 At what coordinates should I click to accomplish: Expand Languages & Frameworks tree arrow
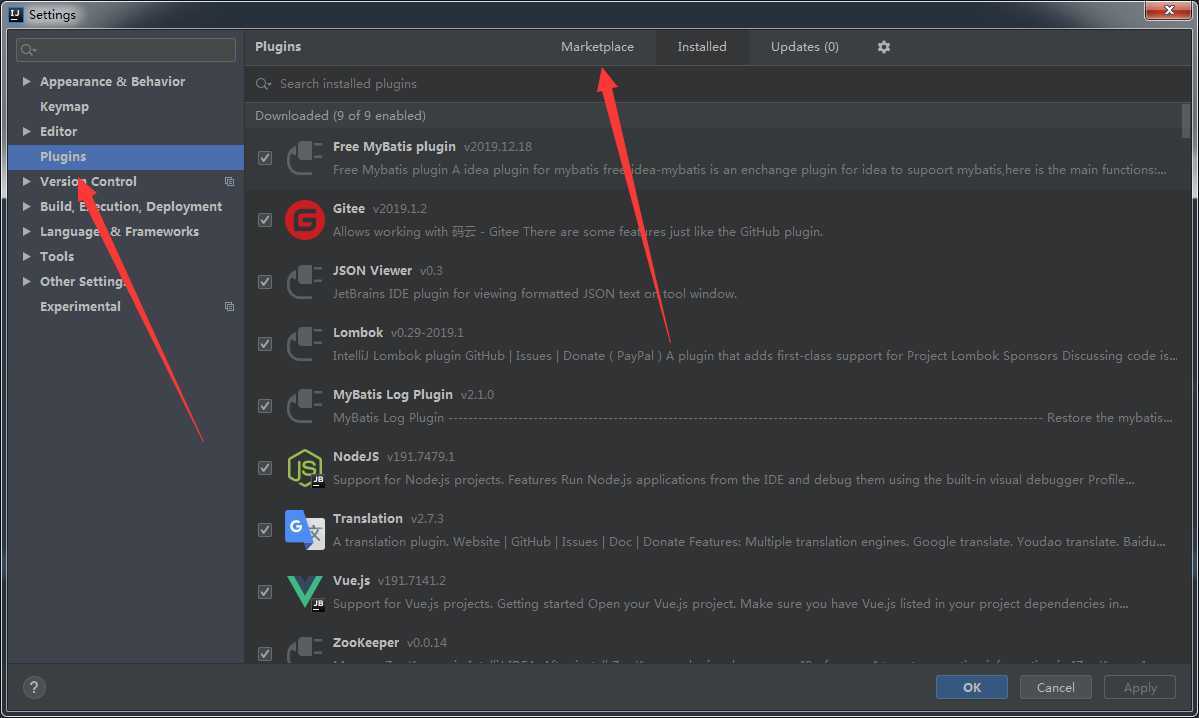26,232
